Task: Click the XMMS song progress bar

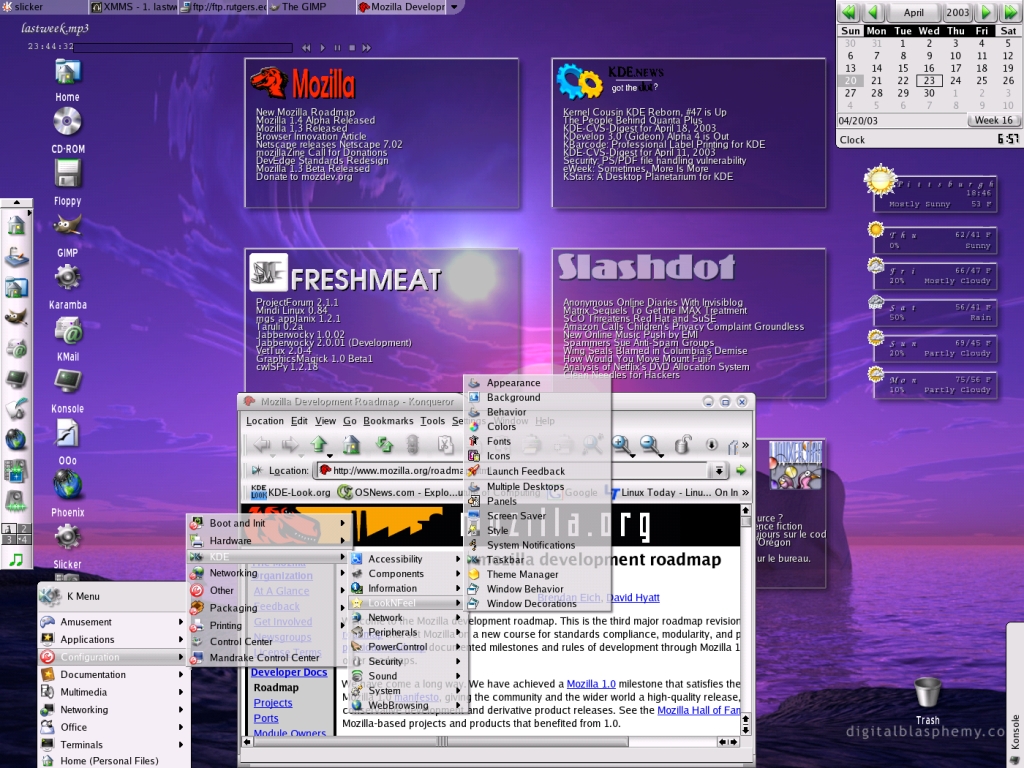Action: click(x=183, y=48)
